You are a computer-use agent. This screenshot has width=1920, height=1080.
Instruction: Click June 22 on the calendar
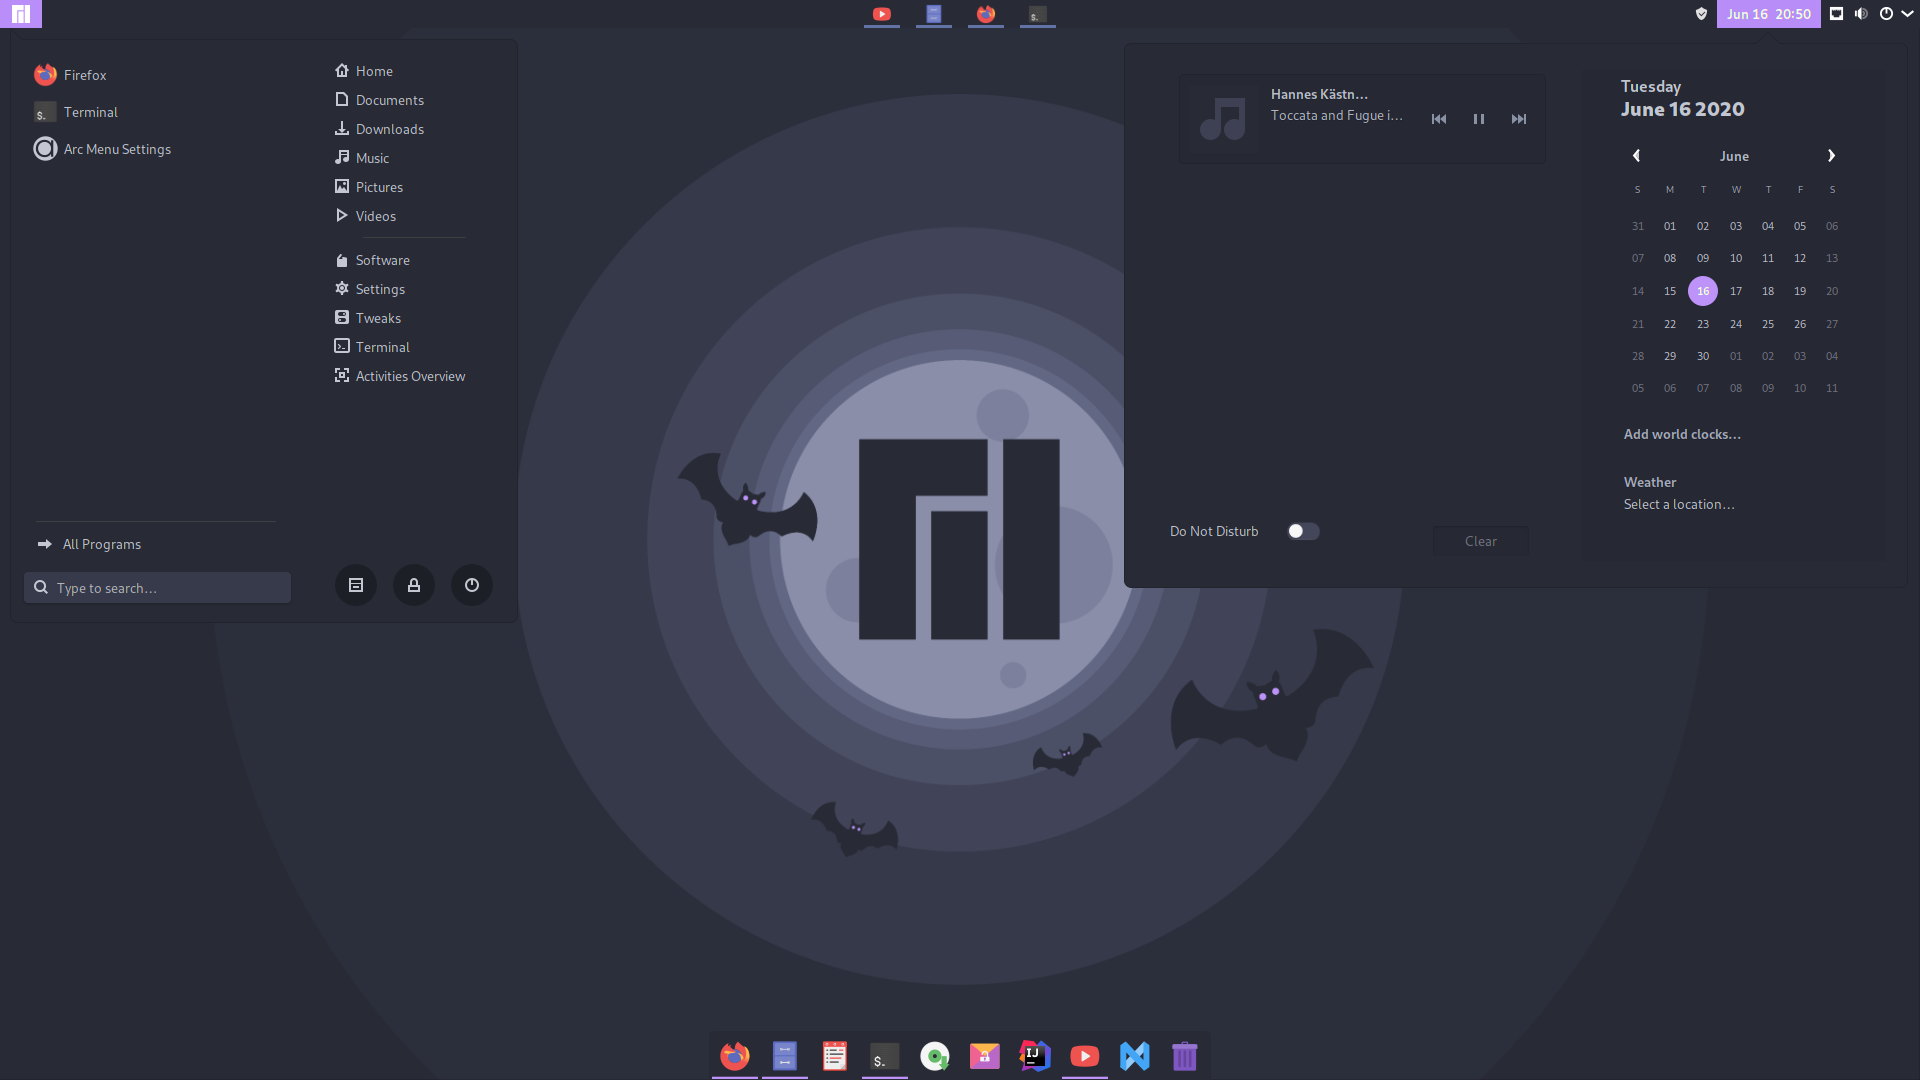(x=1669, y=323)
